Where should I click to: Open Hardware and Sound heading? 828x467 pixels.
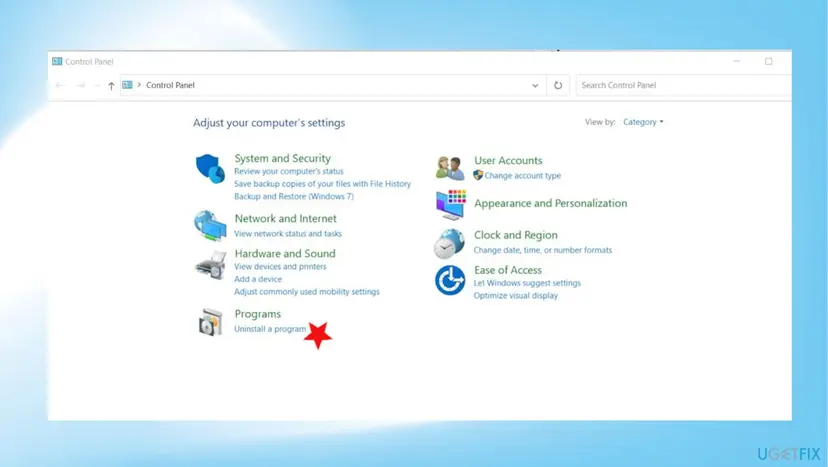285,254
